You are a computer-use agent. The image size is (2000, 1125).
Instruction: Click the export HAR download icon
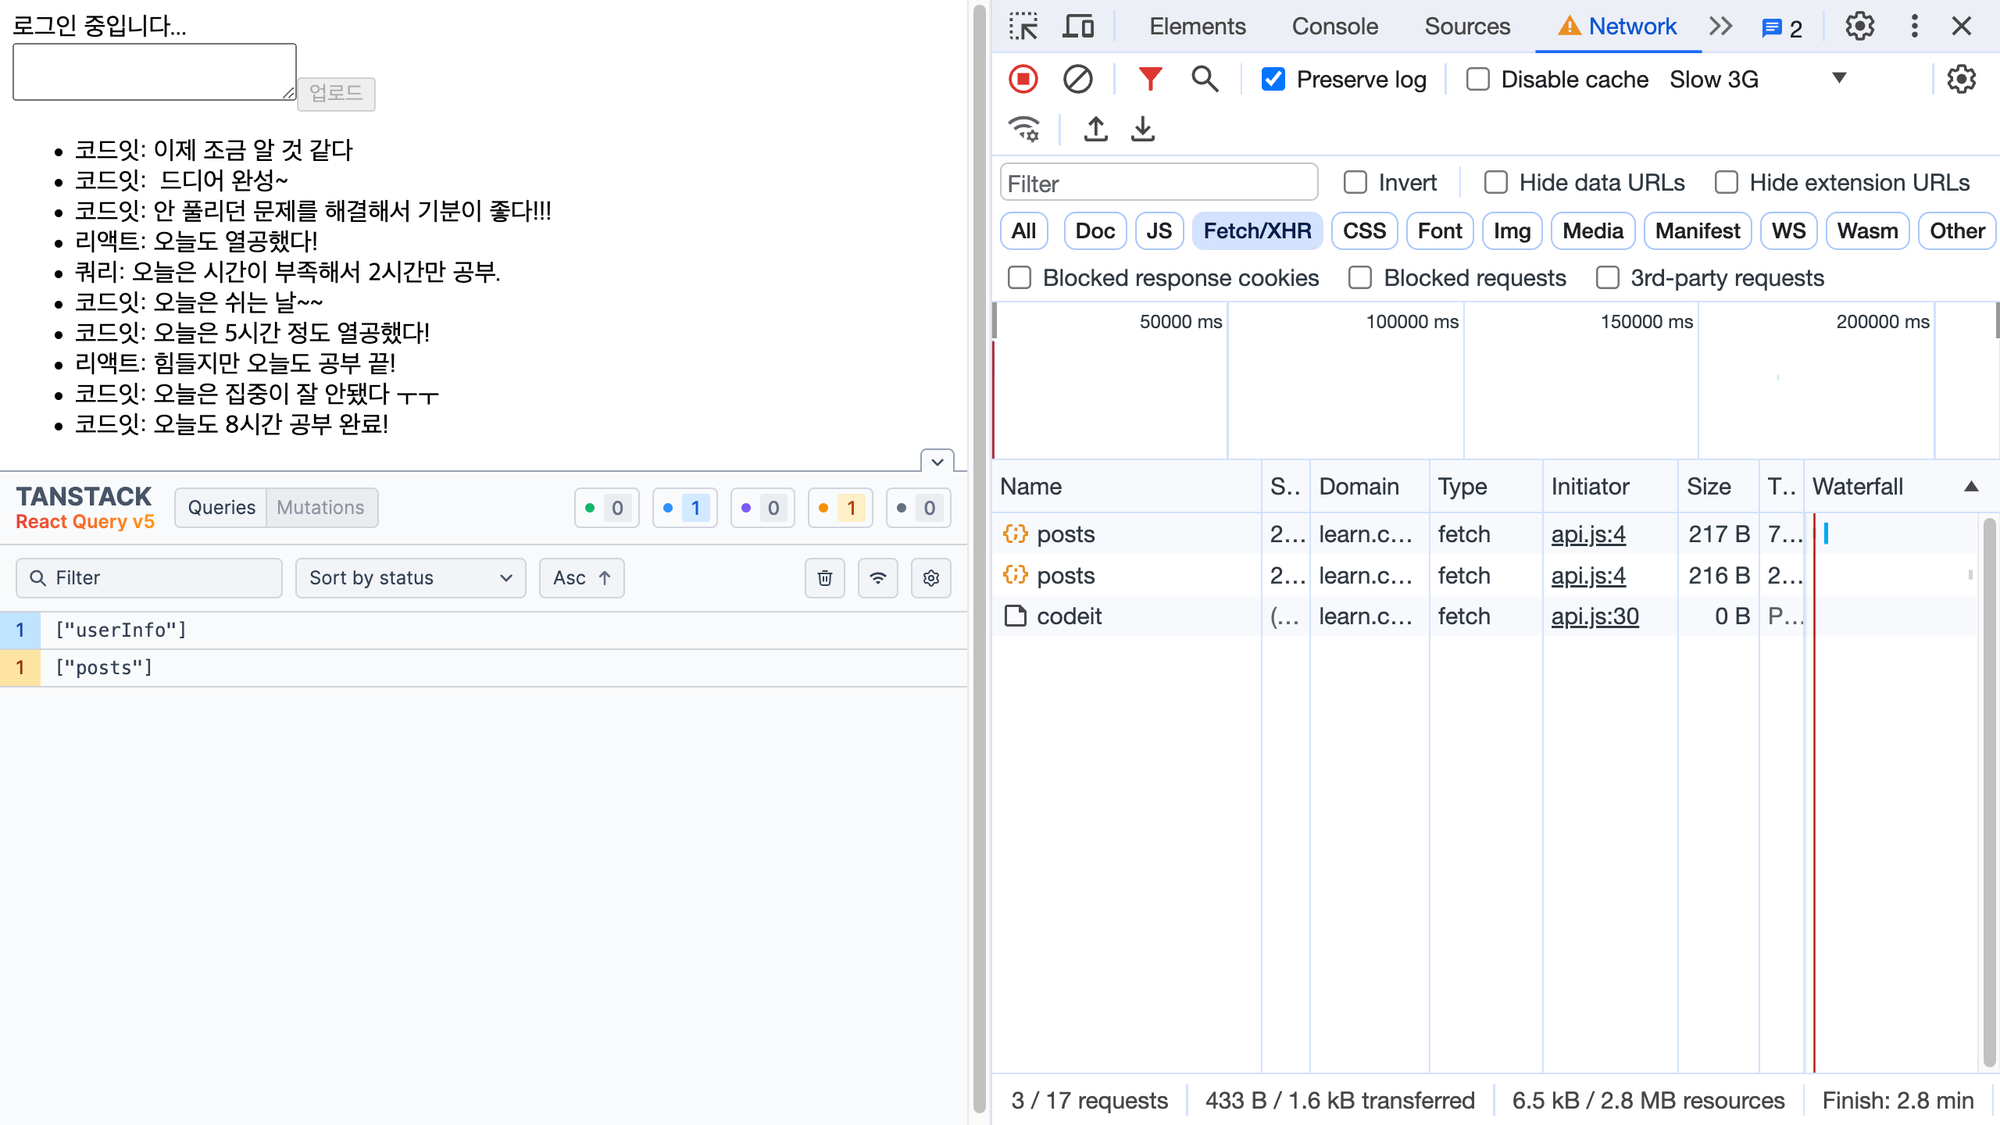[x=1143, y=129]
